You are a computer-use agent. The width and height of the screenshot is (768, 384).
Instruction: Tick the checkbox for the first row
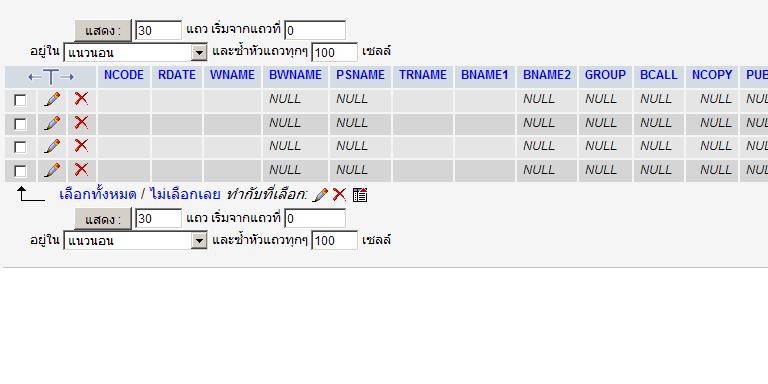[20, 100]
